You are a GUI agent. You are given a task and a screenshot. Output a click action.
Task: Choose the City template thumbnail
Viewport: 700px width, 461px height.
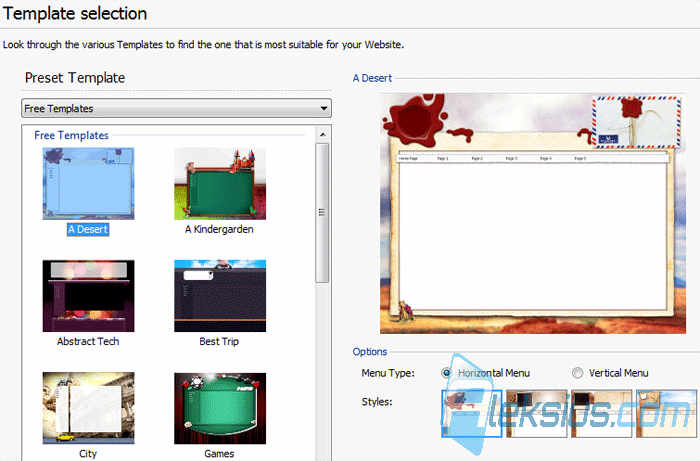(88, 408)
